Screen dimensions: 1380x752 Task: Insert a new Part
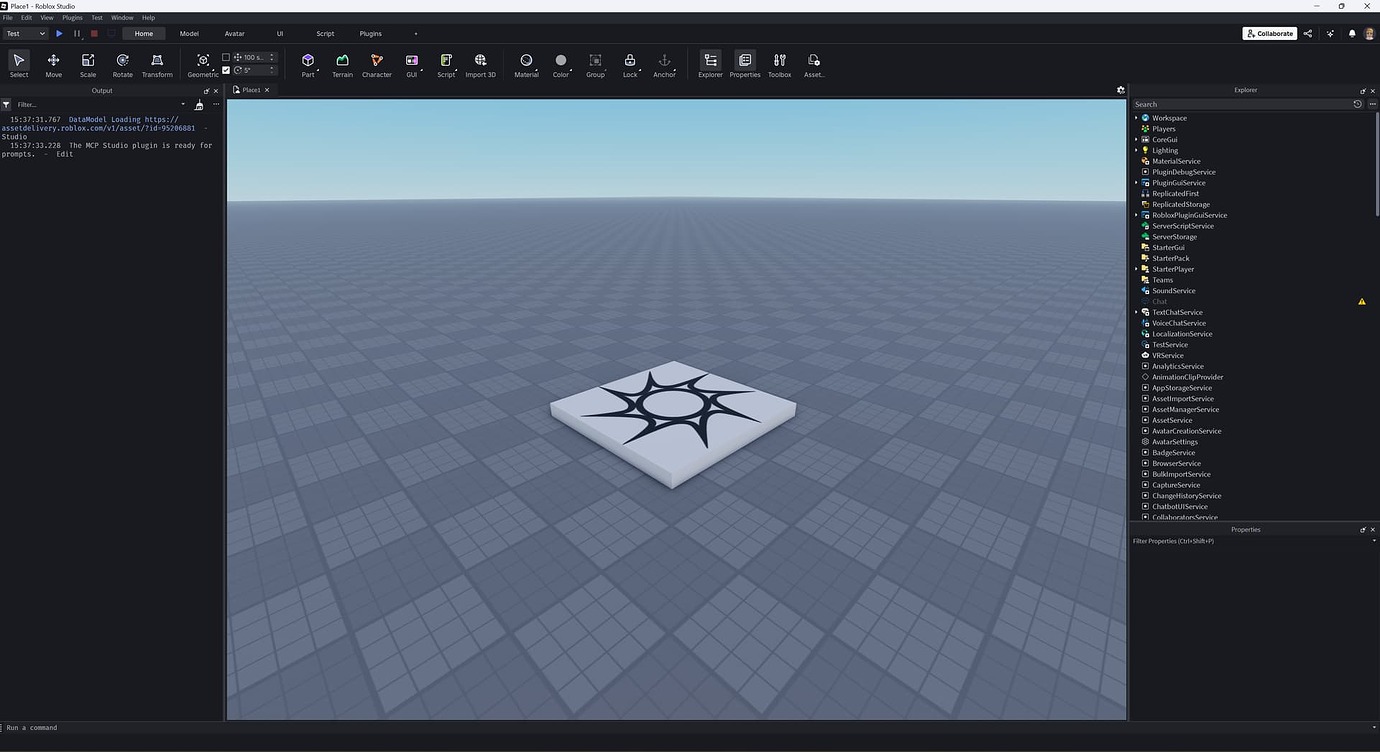click(308, 65)
